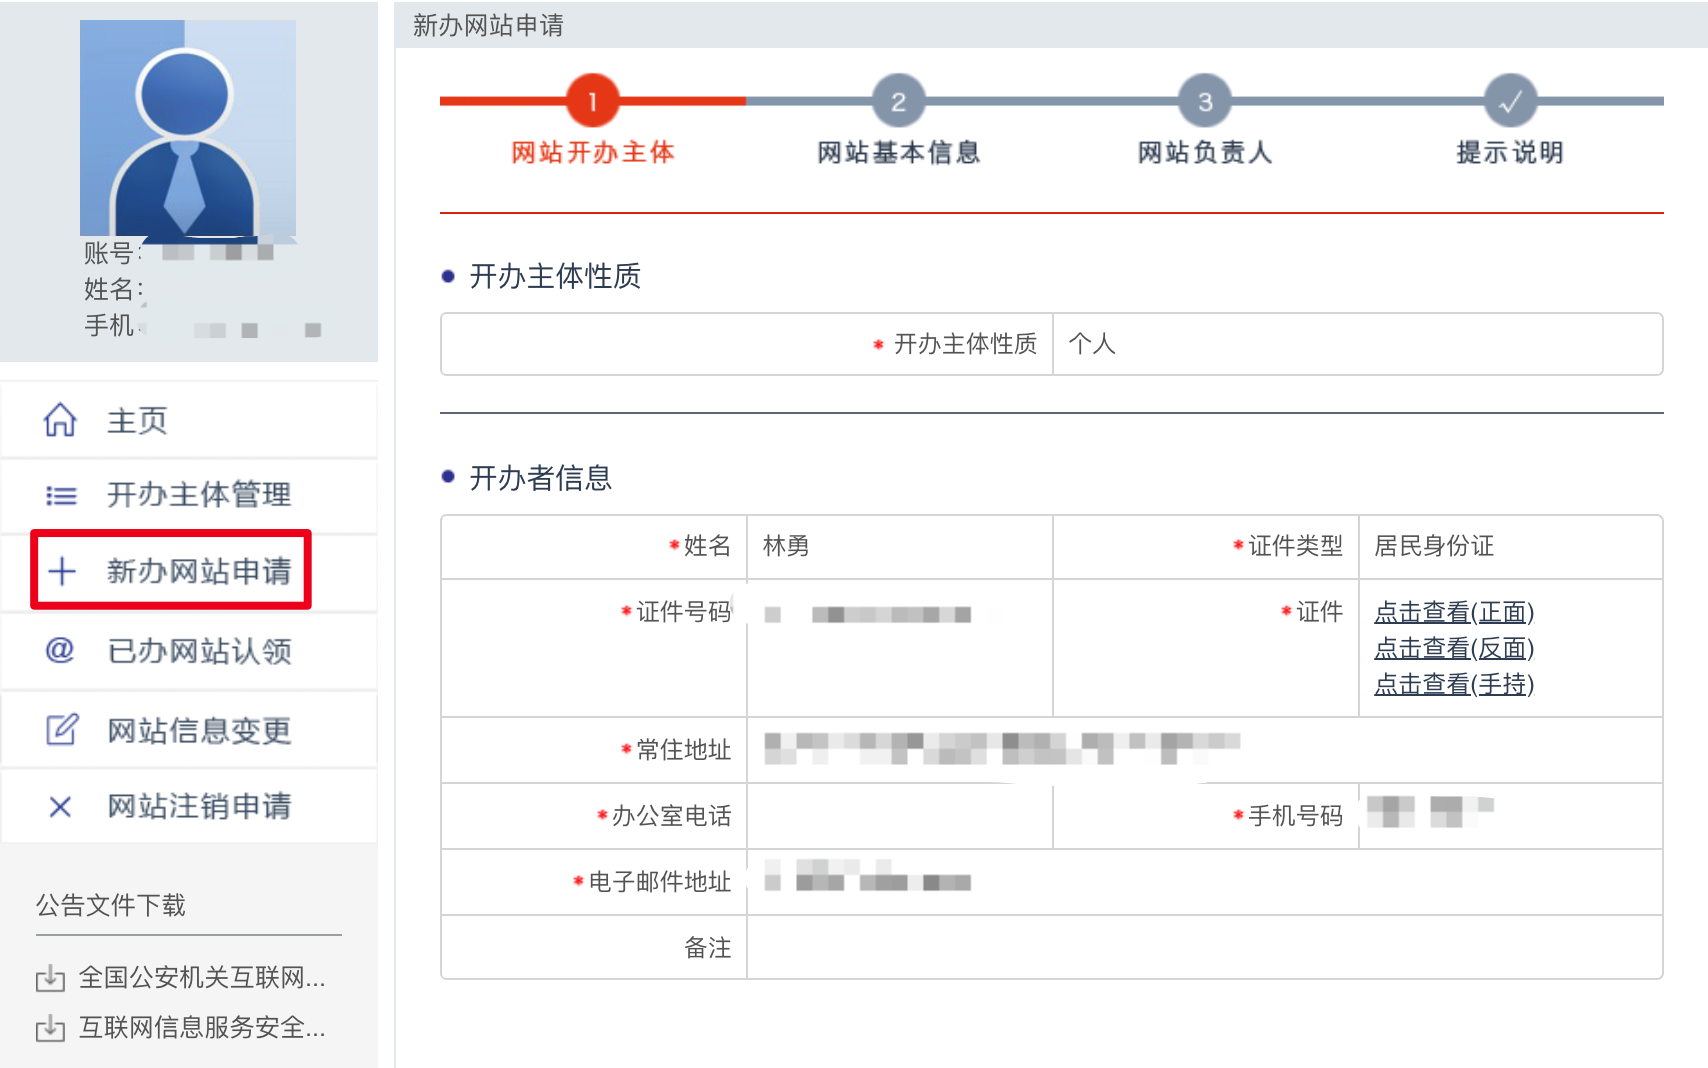Click the checkmark step 提示说明
This screenshot has height=1068, width=1708.
(x=1510, y=101)
